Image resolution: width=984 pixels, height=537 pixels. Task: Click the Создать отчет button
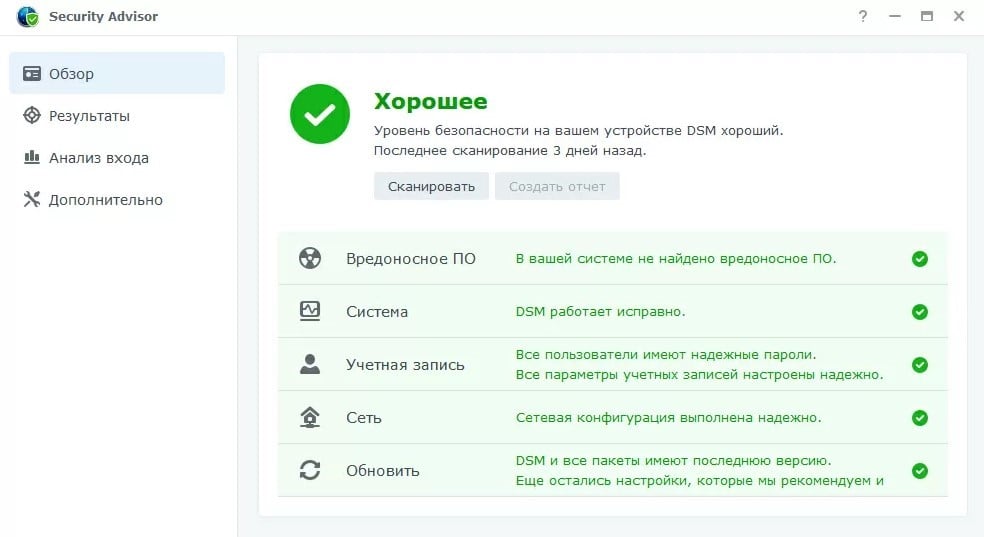coord(557,186)
